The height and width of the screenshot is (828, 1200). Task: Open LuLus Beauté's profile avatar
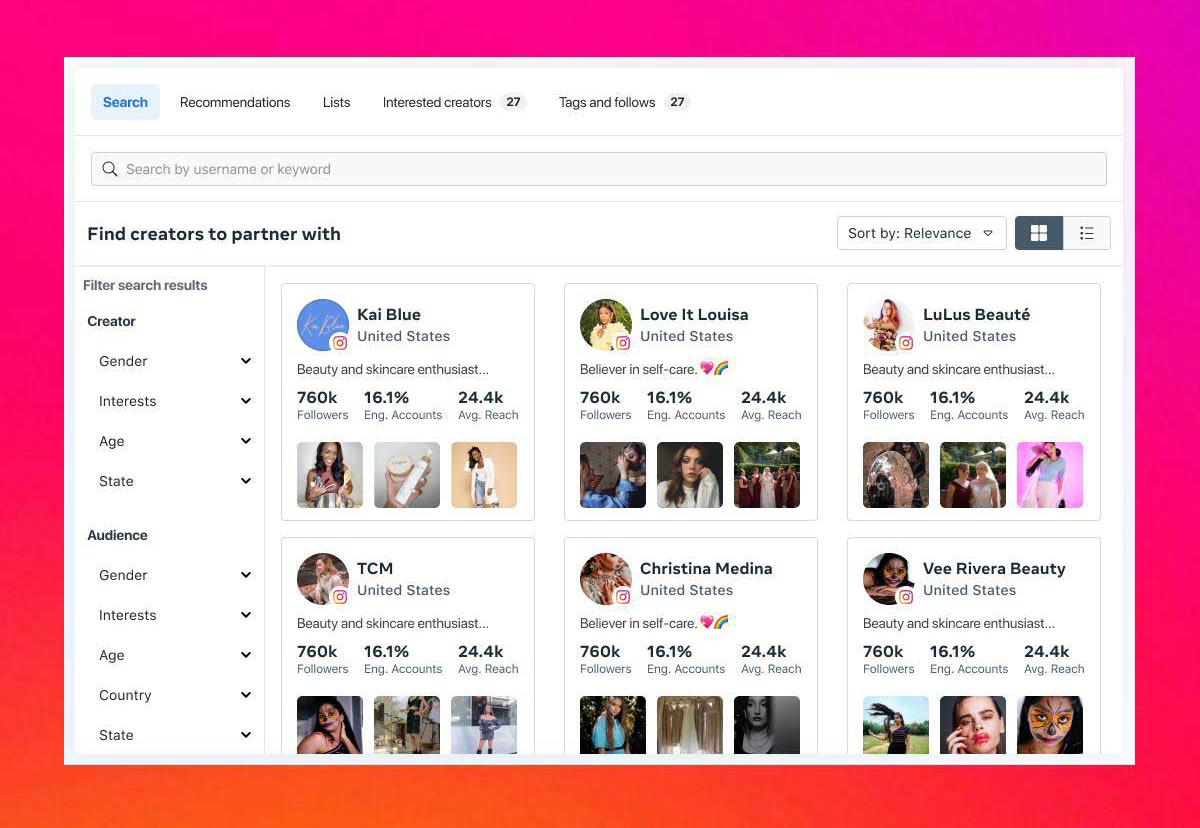(888, 324)
